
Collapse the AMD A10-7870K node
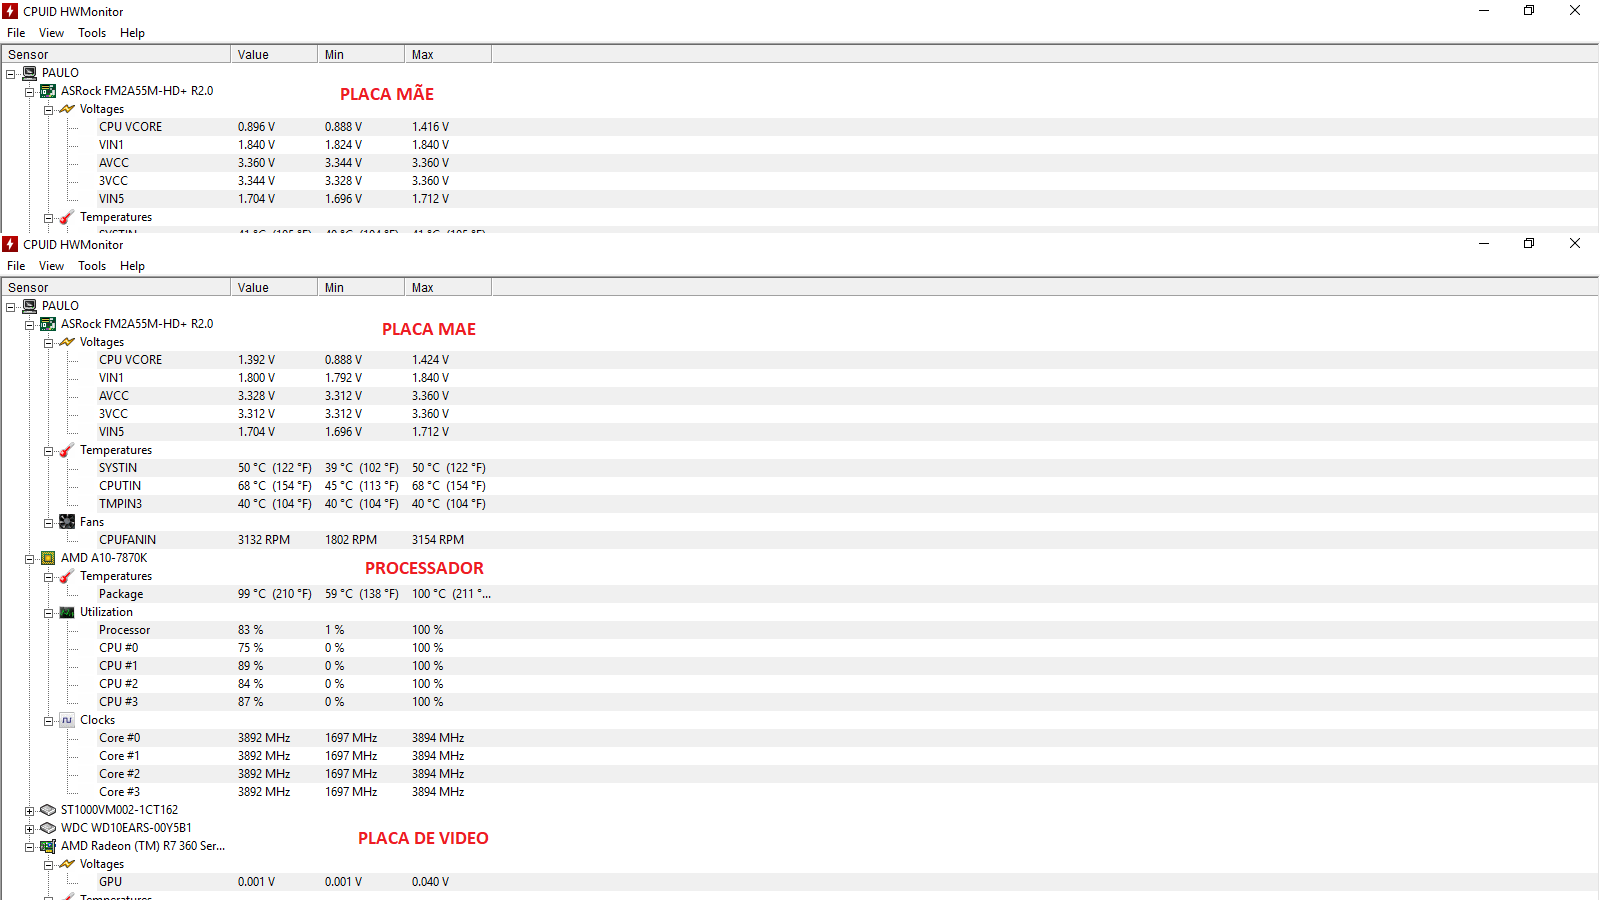tap(30, 559)
